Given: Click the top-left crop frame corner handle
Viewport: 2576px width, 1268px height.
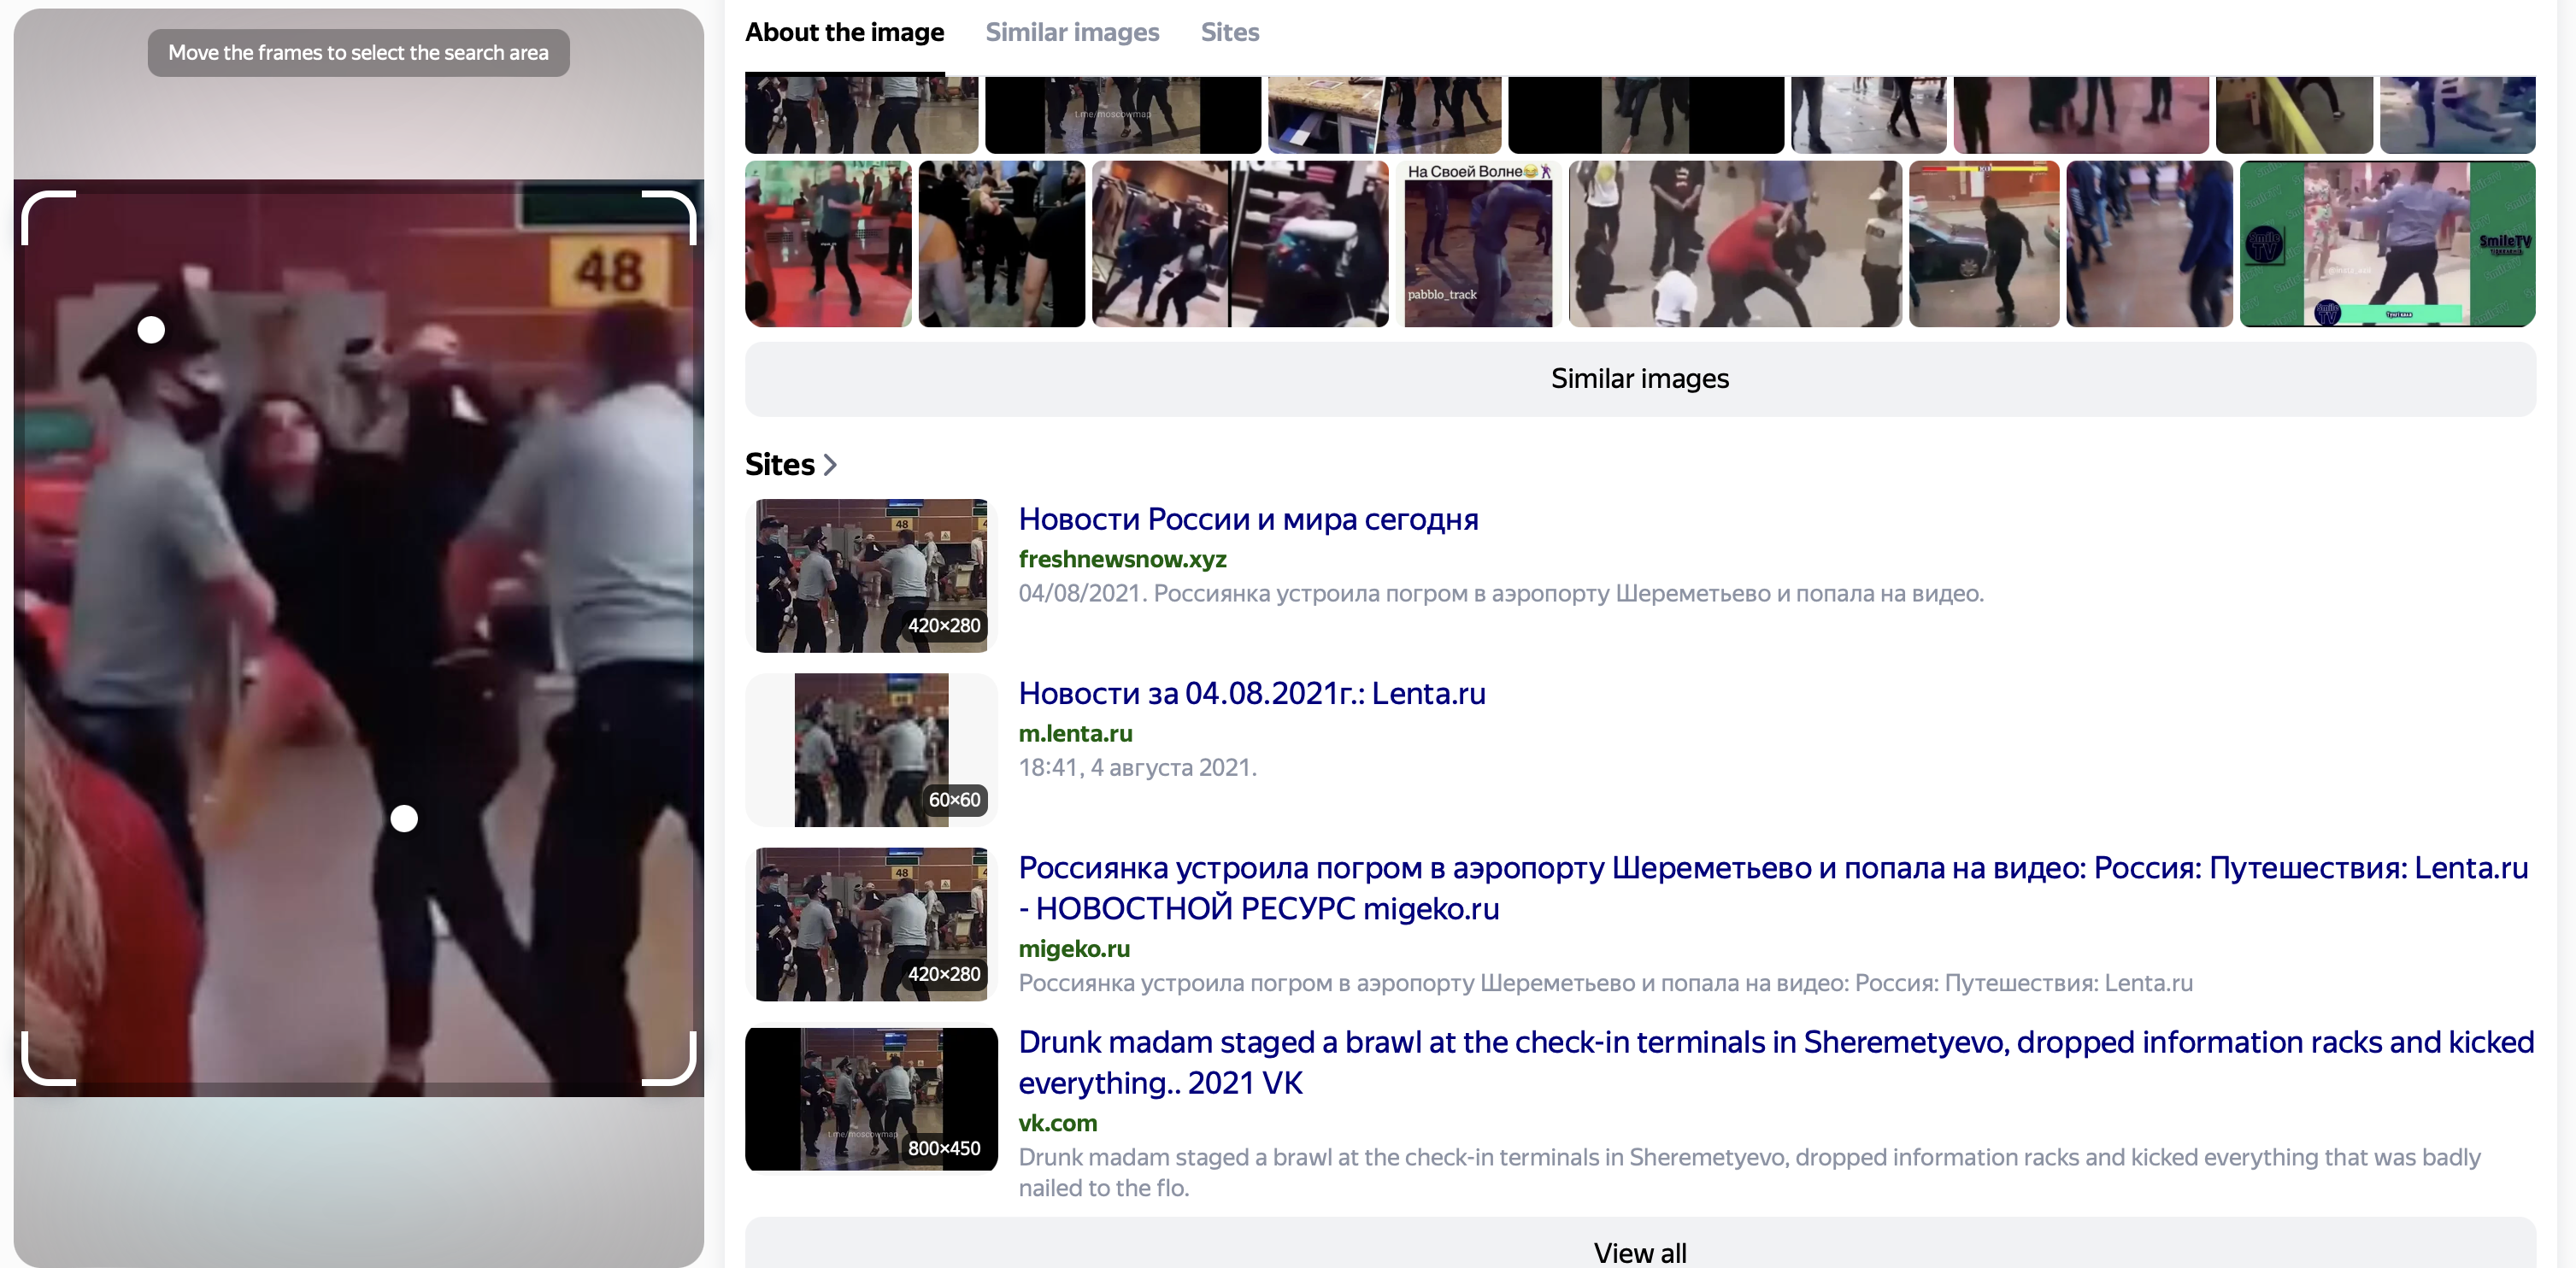Looking at the screenshot, I should (x=32, y=203).
